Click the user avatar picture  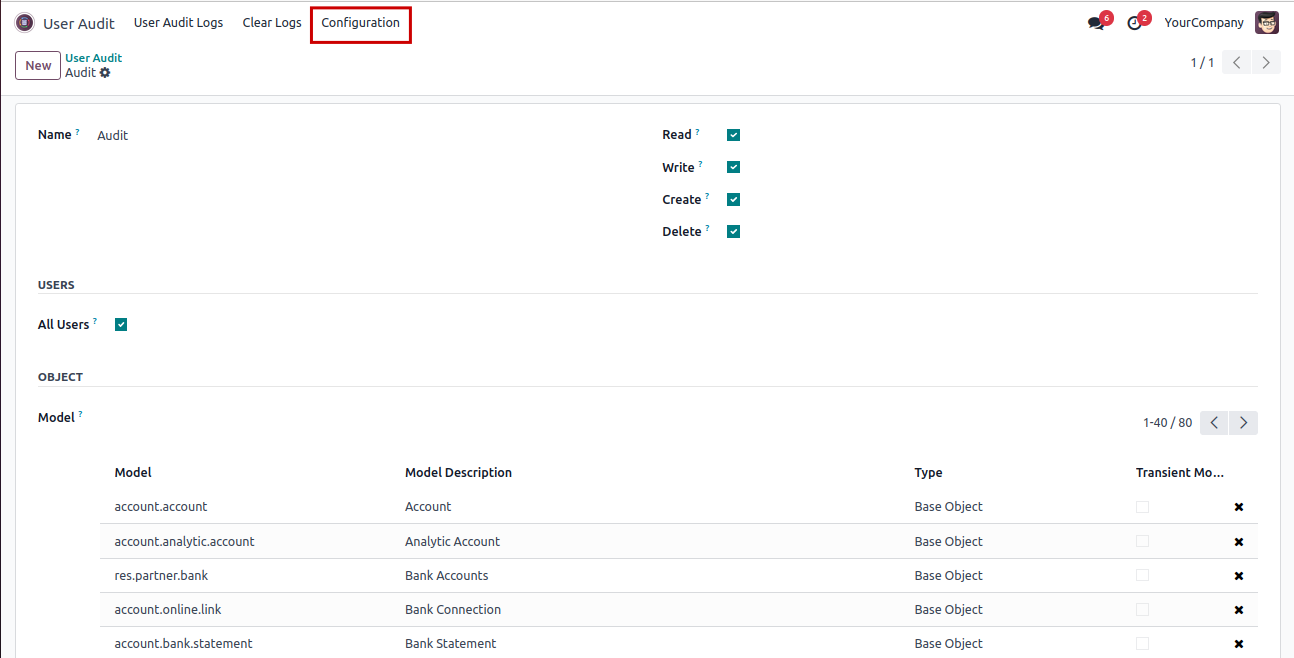[x=1267, y=23]
